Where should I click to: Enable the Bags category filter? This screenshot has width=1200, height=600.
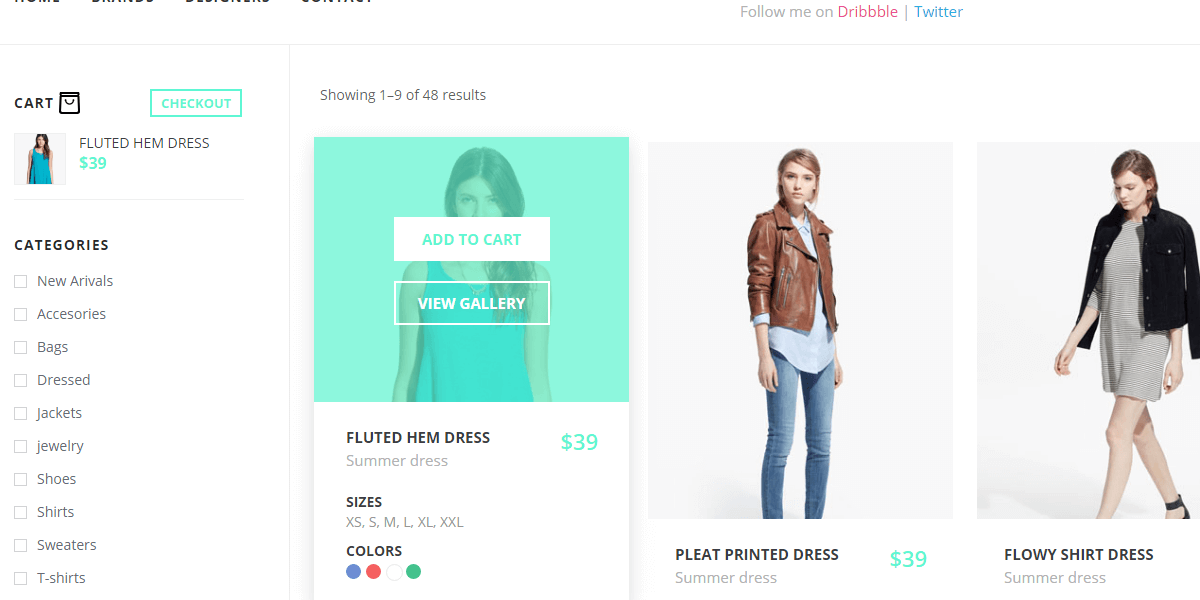coord(20,348)
